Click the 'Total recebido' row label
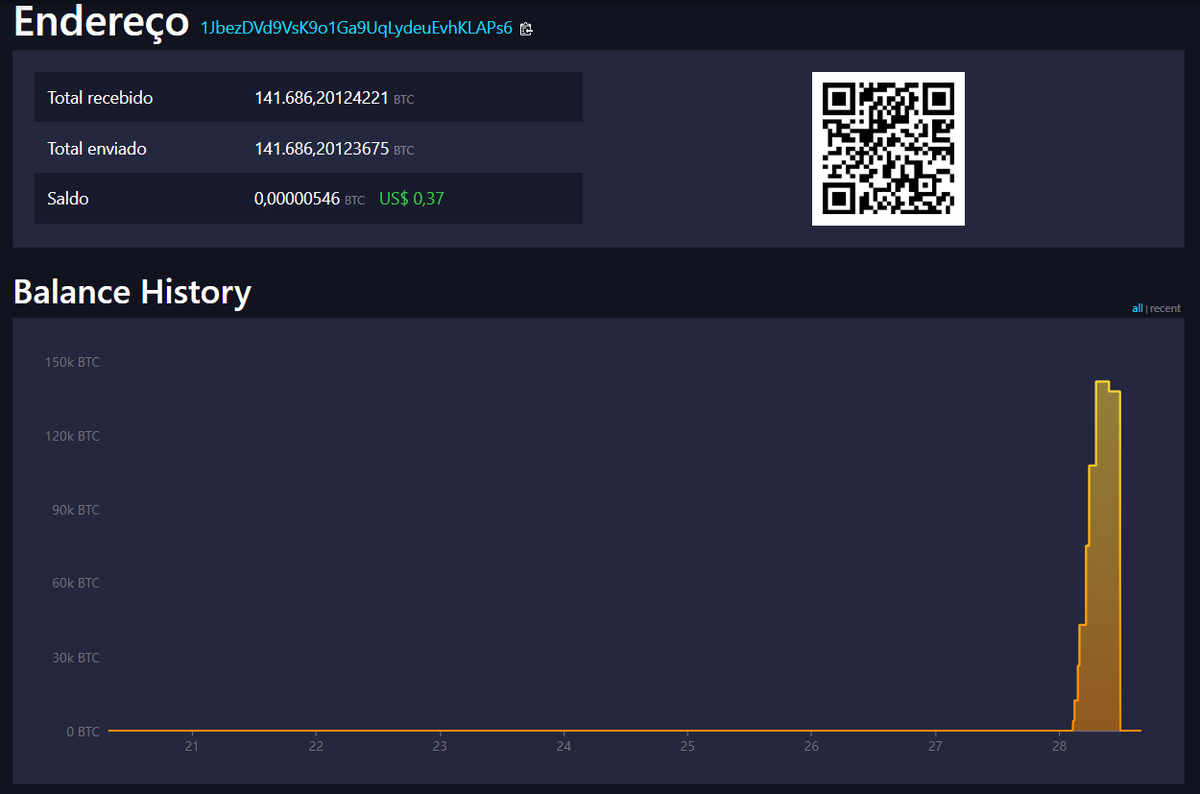This screenshot has width=1200, height=794. (100, 98)
